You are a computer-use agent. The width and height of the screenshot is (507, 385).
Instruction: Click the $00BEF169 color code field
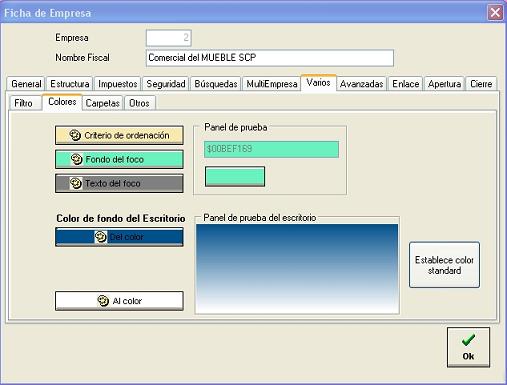[271, 149]
